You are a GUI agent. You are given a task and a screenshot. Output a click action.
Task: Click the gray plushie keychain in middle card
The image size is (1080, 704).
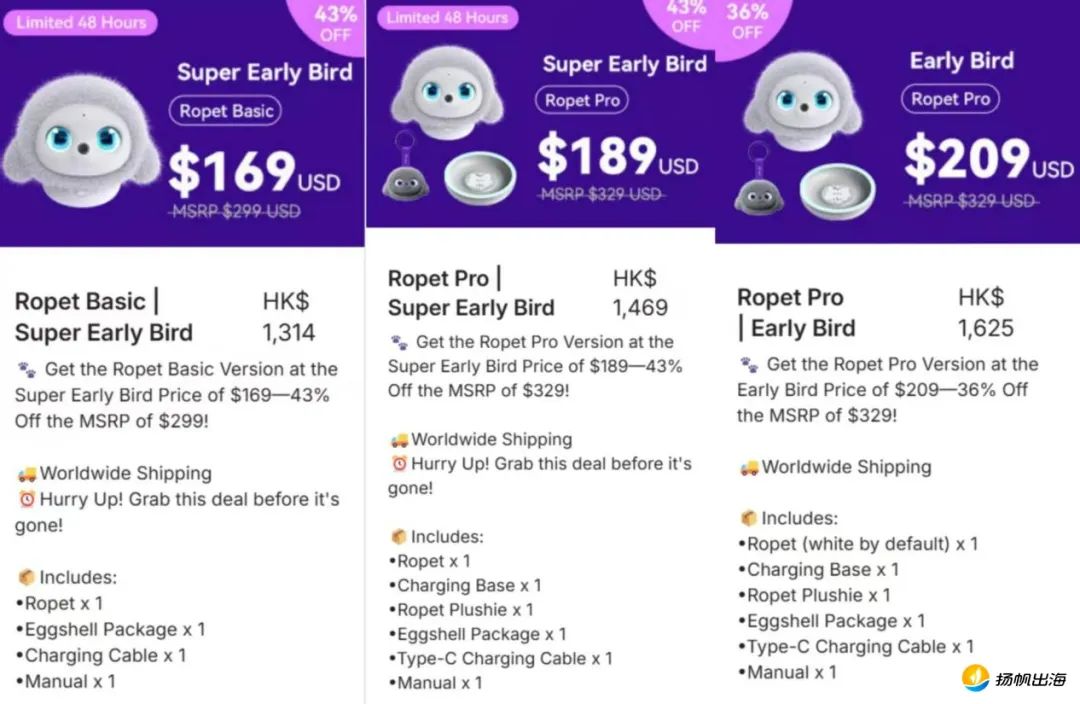(x=405, y=171)
